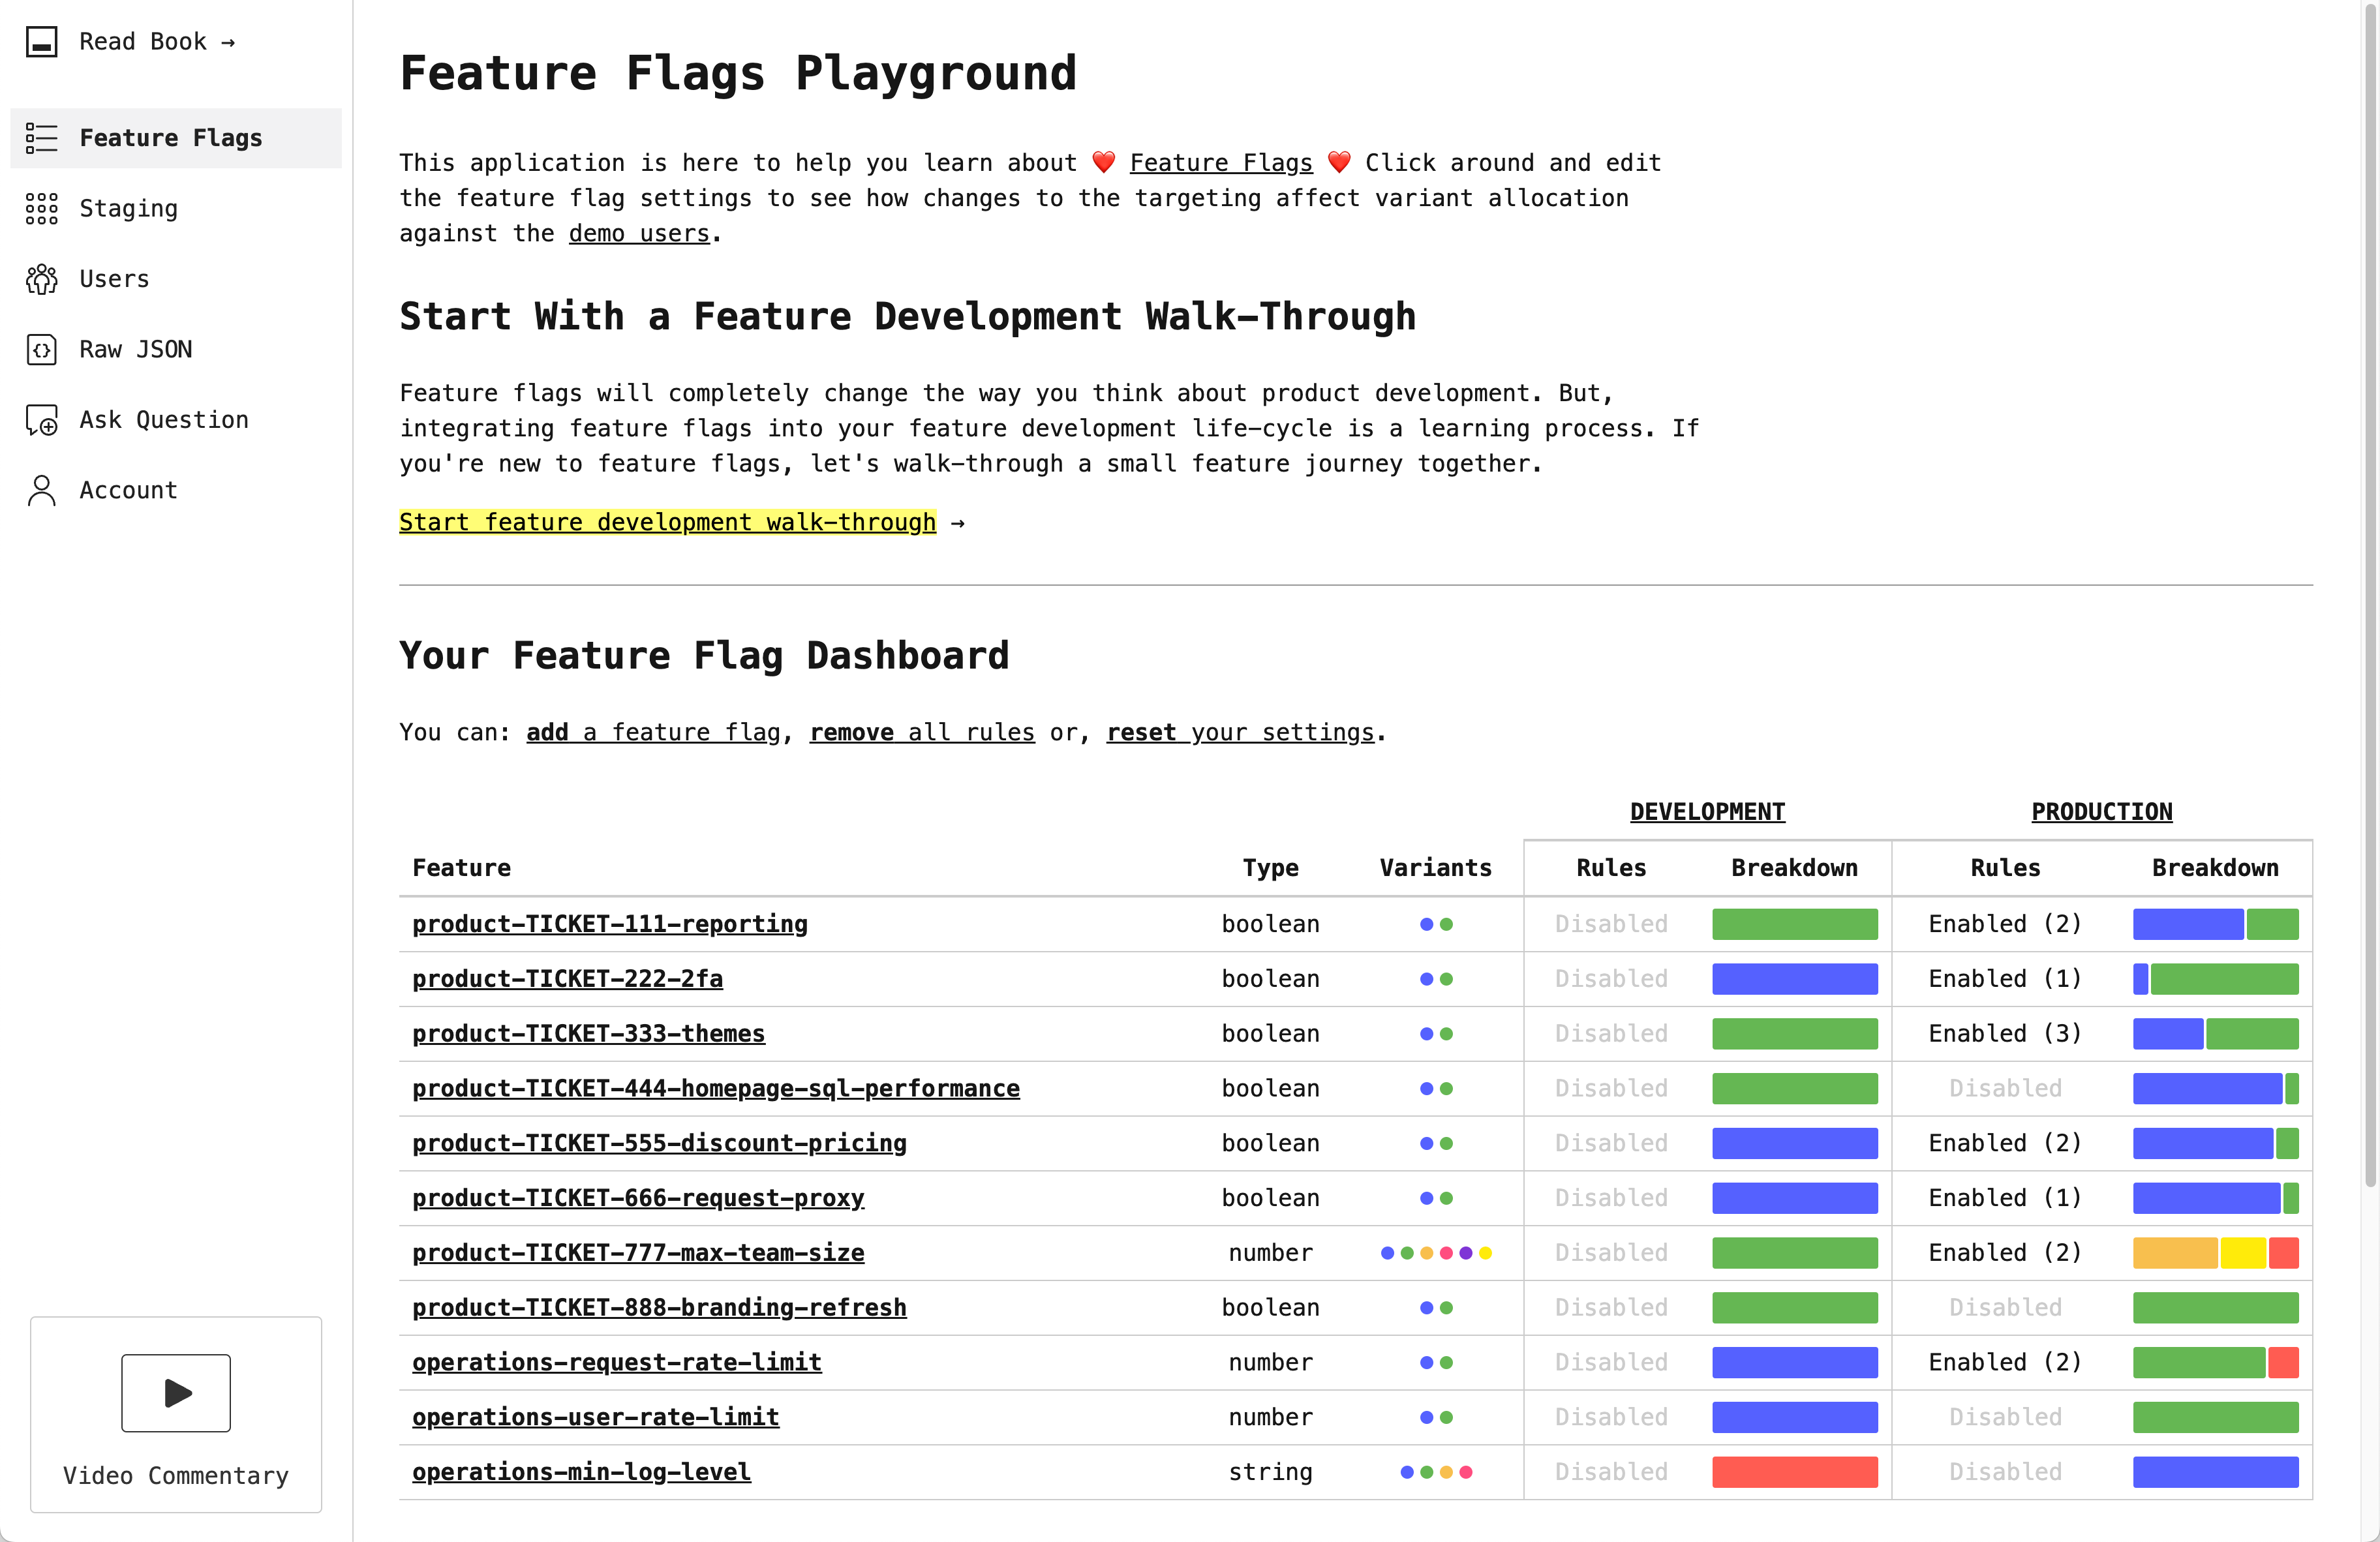Open Ask Question using the chat icon
Viewport: 2380px width, 1542px height.
42,420
